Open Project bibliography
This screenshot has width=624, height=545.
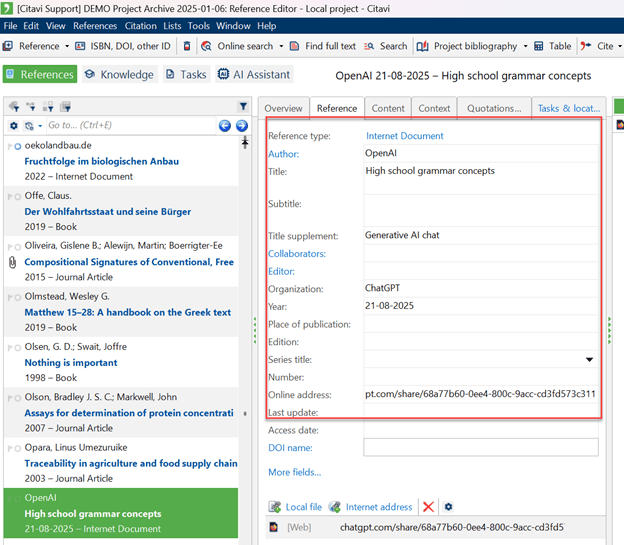click(467, 46)
